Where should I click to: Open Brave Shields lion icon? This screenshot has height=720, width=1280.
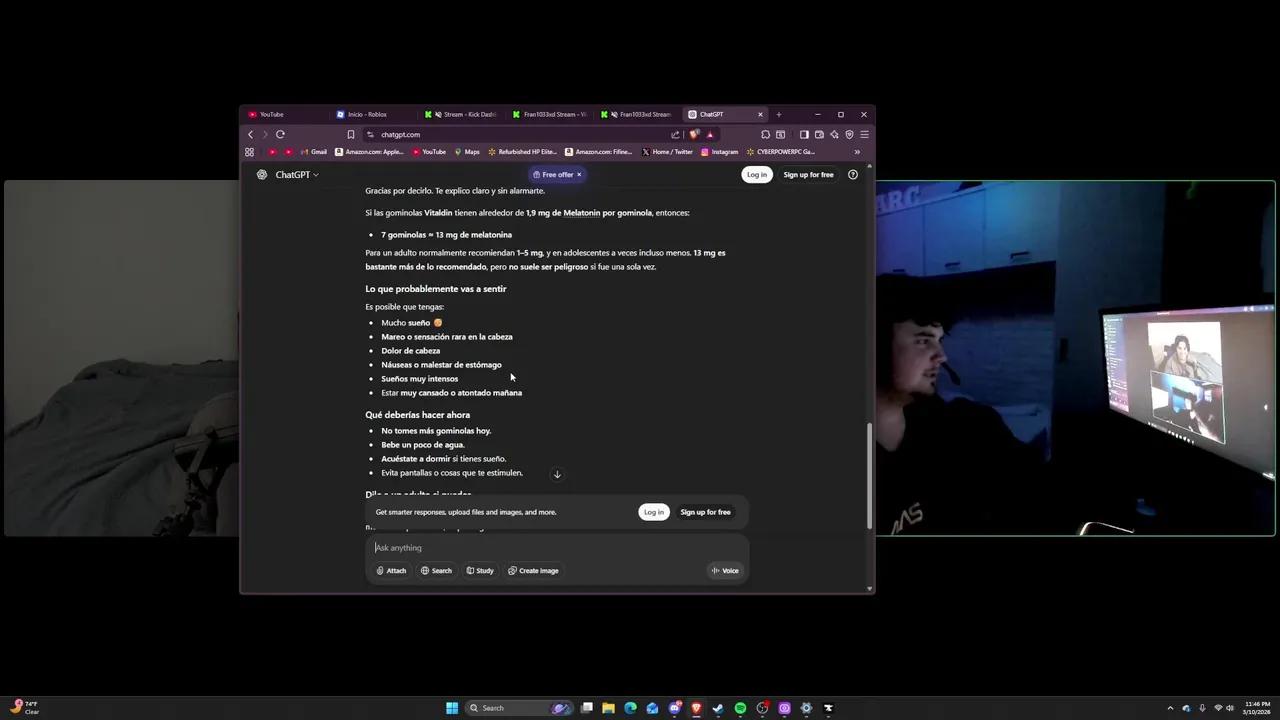pos(694,134)
